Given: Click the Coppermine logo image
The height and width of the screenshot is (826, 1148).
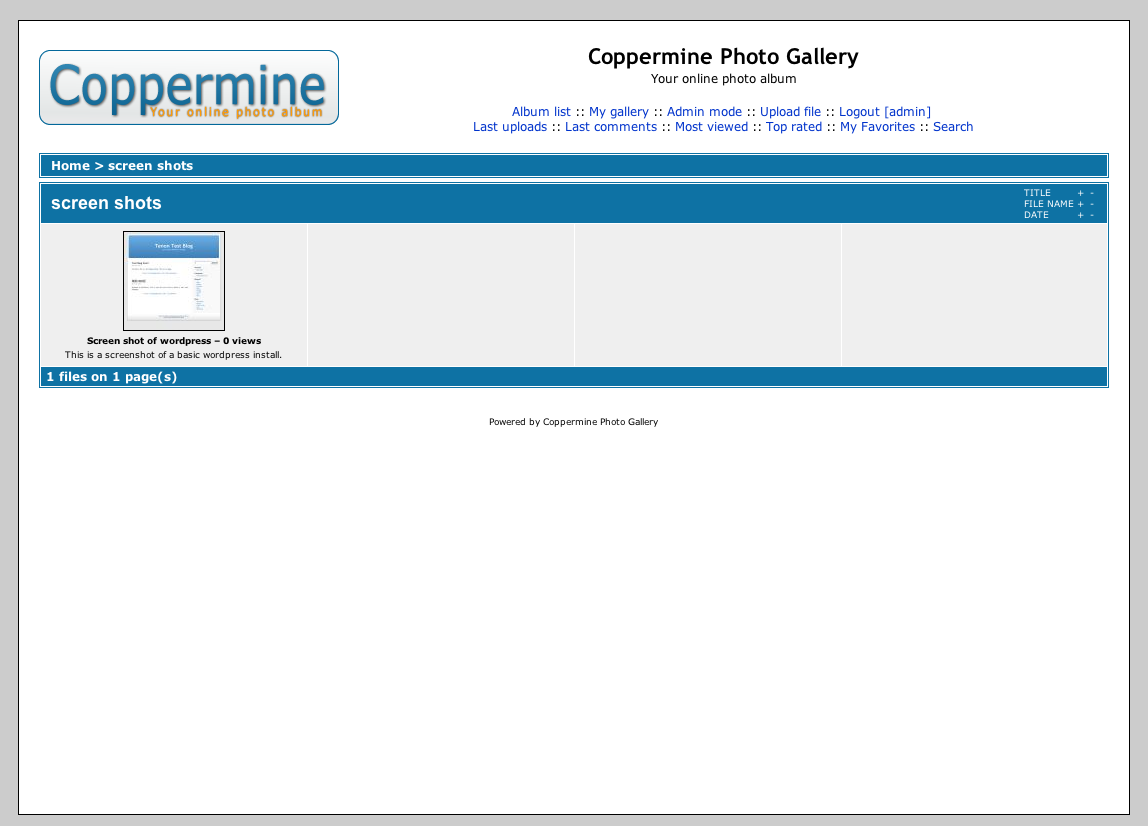Looking at the screenshot, I should coord(189,88).
